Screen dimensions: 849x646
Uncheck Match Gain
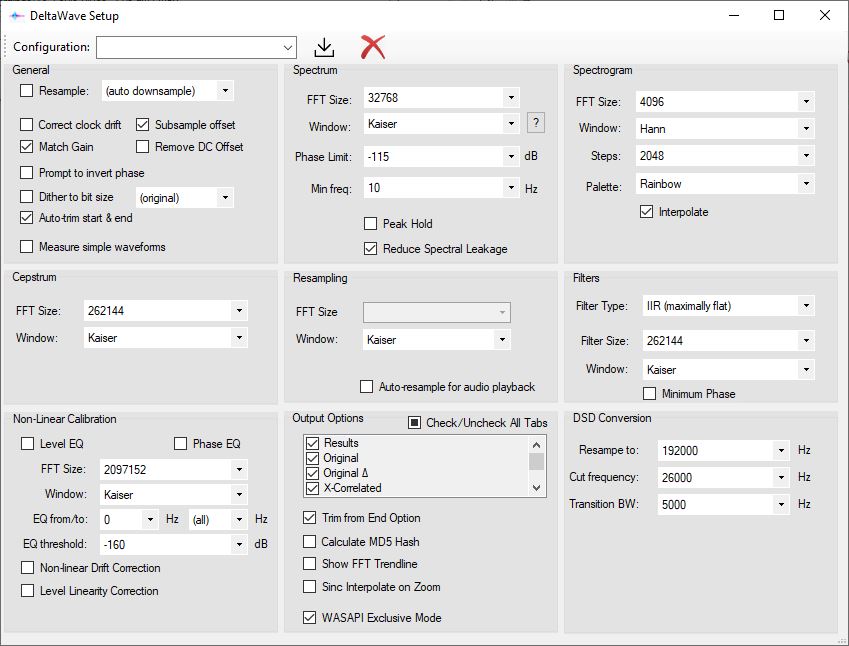[27, 147]
